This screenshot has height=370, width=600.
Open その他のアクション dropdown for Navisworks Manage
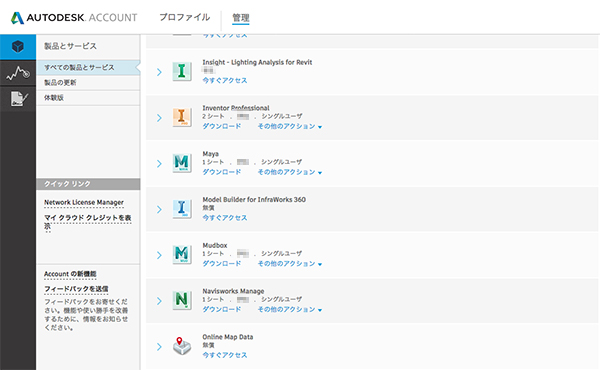290,310
